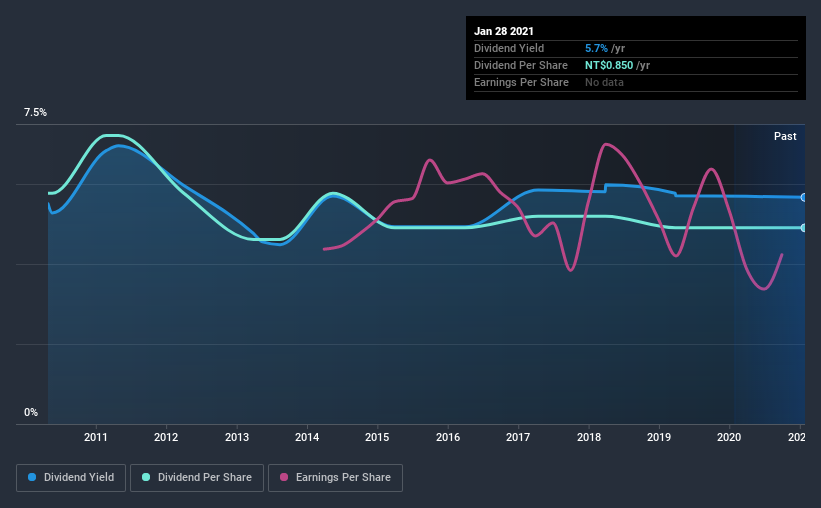Click the Jan 28 2021 tooltip date
Screen dimensions: 821x508
504,31
